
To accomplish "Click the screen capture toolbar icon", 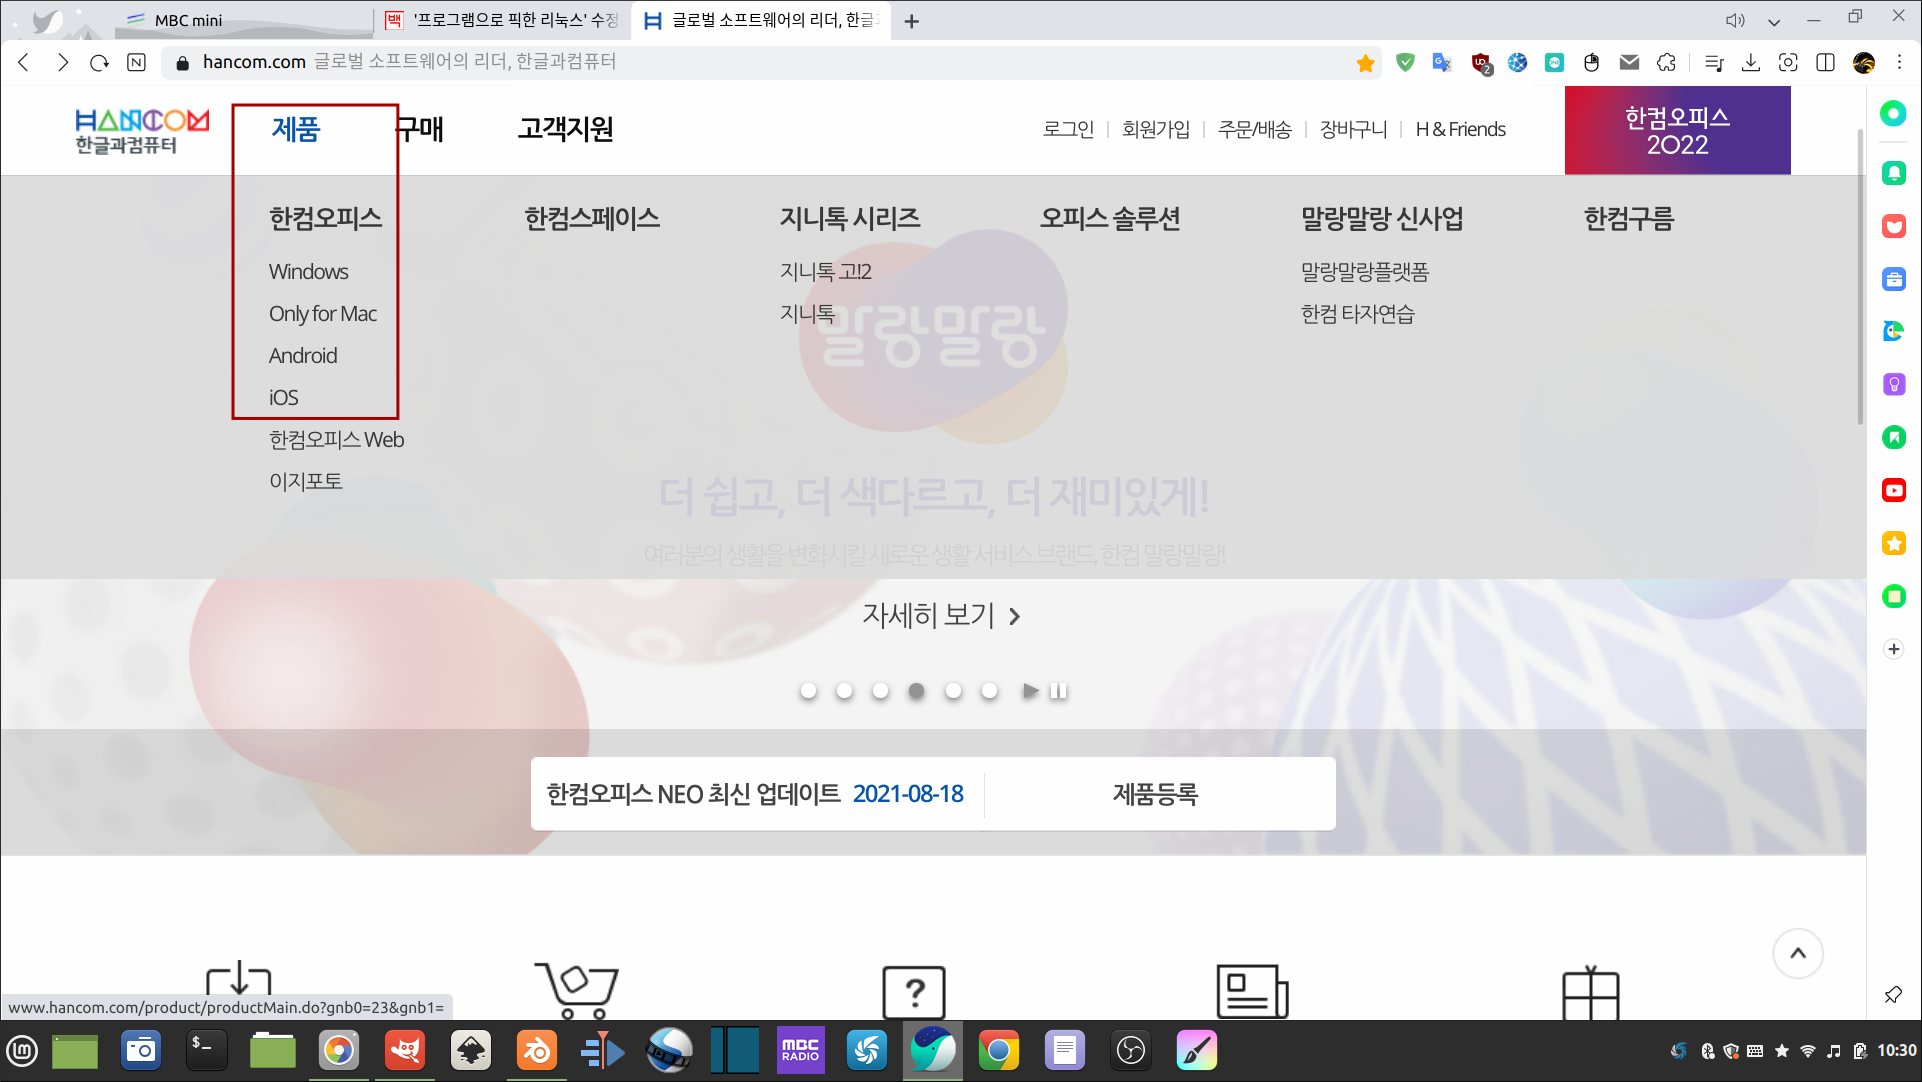I will pos(1788,62).
